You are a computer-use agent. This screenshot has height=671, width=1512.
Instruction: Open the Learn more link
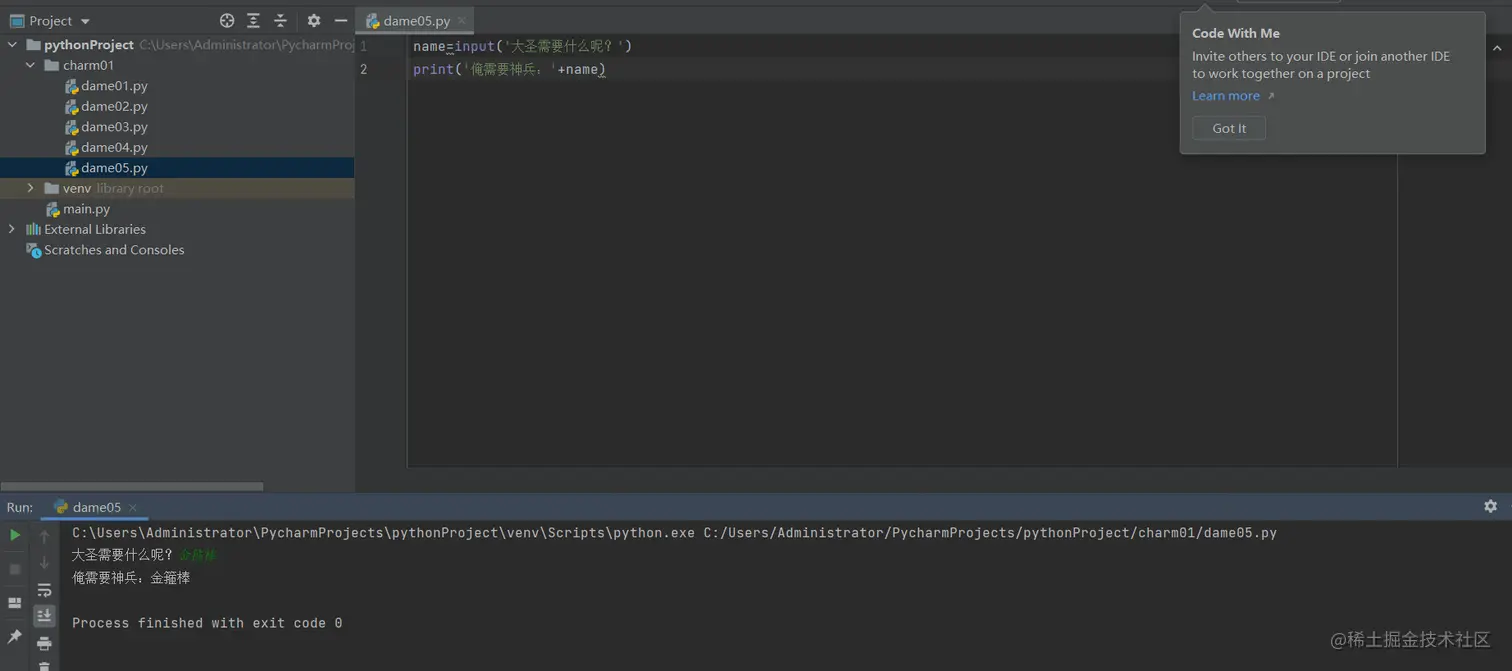[x=1226, y=96]
